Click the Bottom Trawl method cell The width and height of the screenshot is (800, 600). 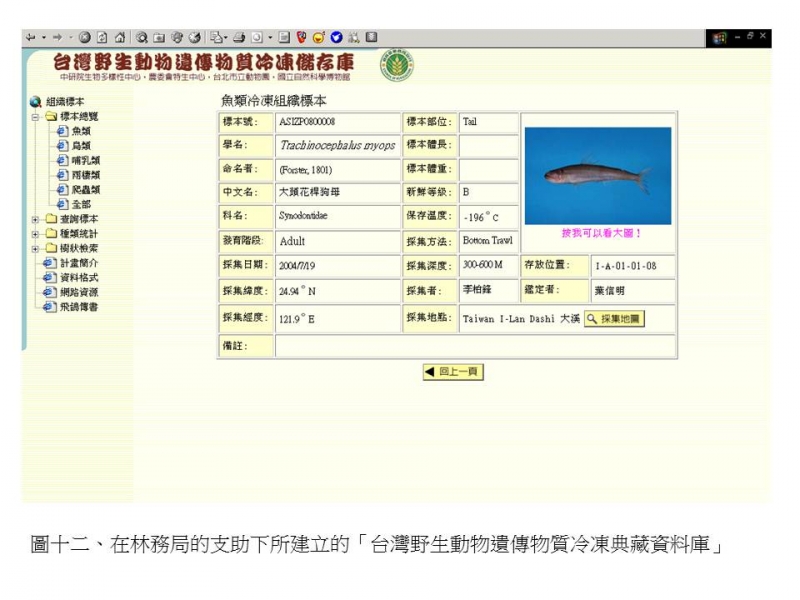coord(488,241)
